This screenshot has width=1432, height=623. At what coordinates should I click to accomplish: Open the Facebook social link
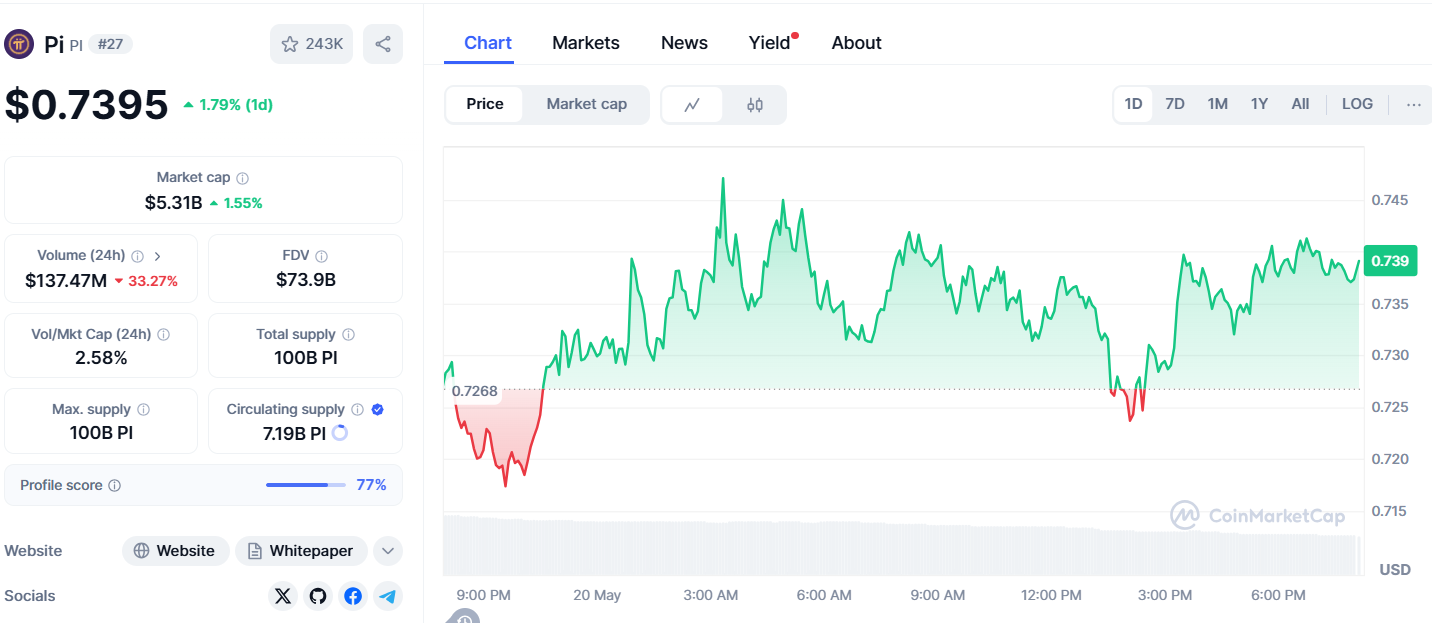[x=353, y=596]
